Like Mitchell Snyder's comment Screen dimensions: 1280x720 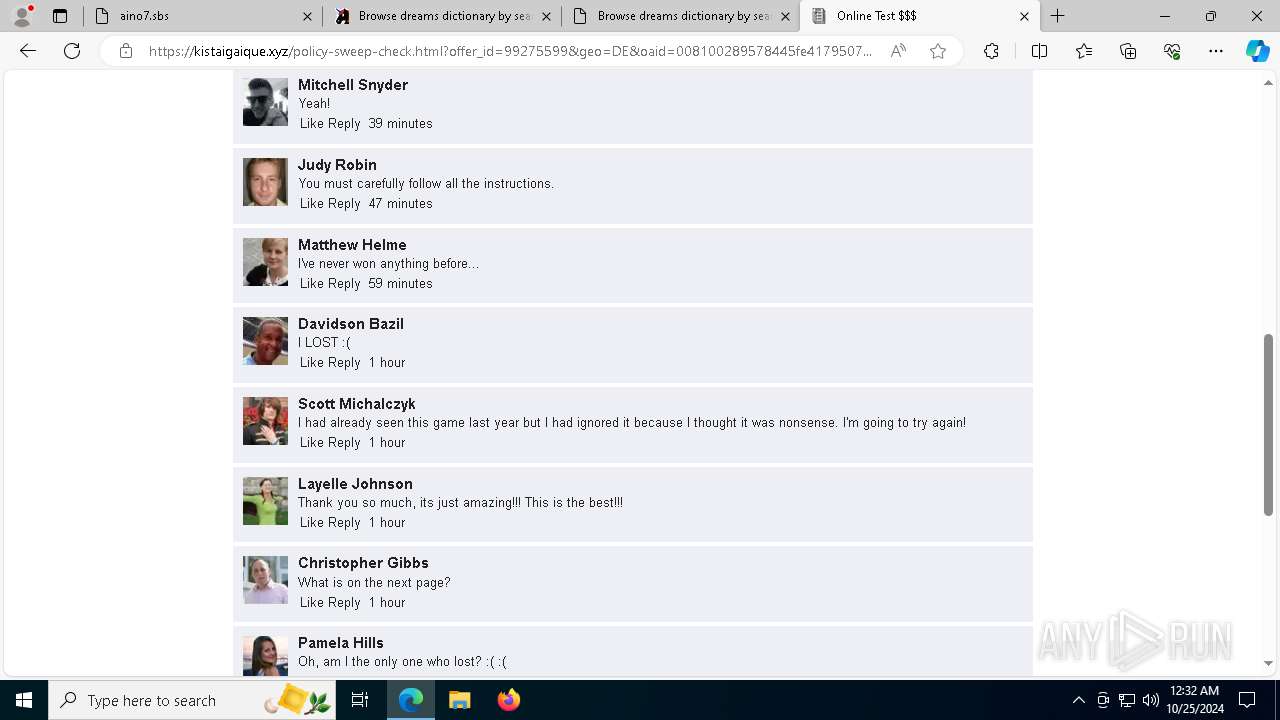click(x=312, y=123)
